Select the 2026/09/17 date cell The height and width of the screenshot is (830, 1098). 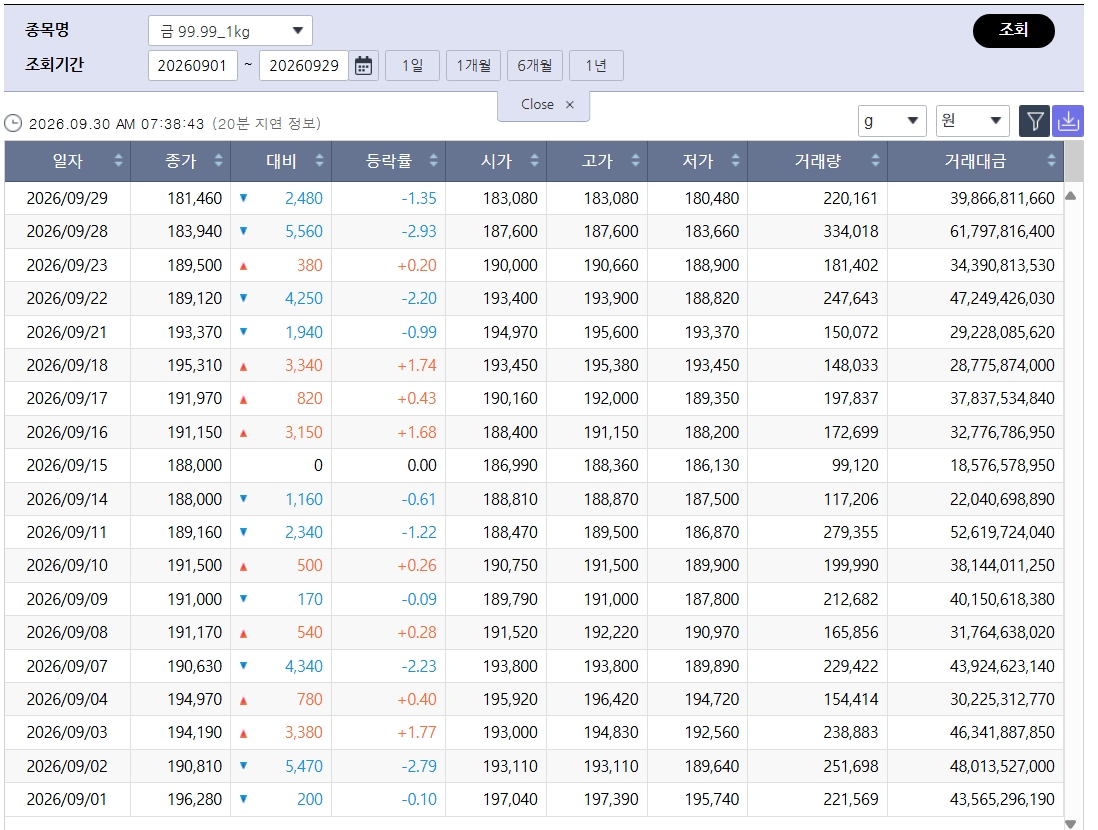pos(67,399)
